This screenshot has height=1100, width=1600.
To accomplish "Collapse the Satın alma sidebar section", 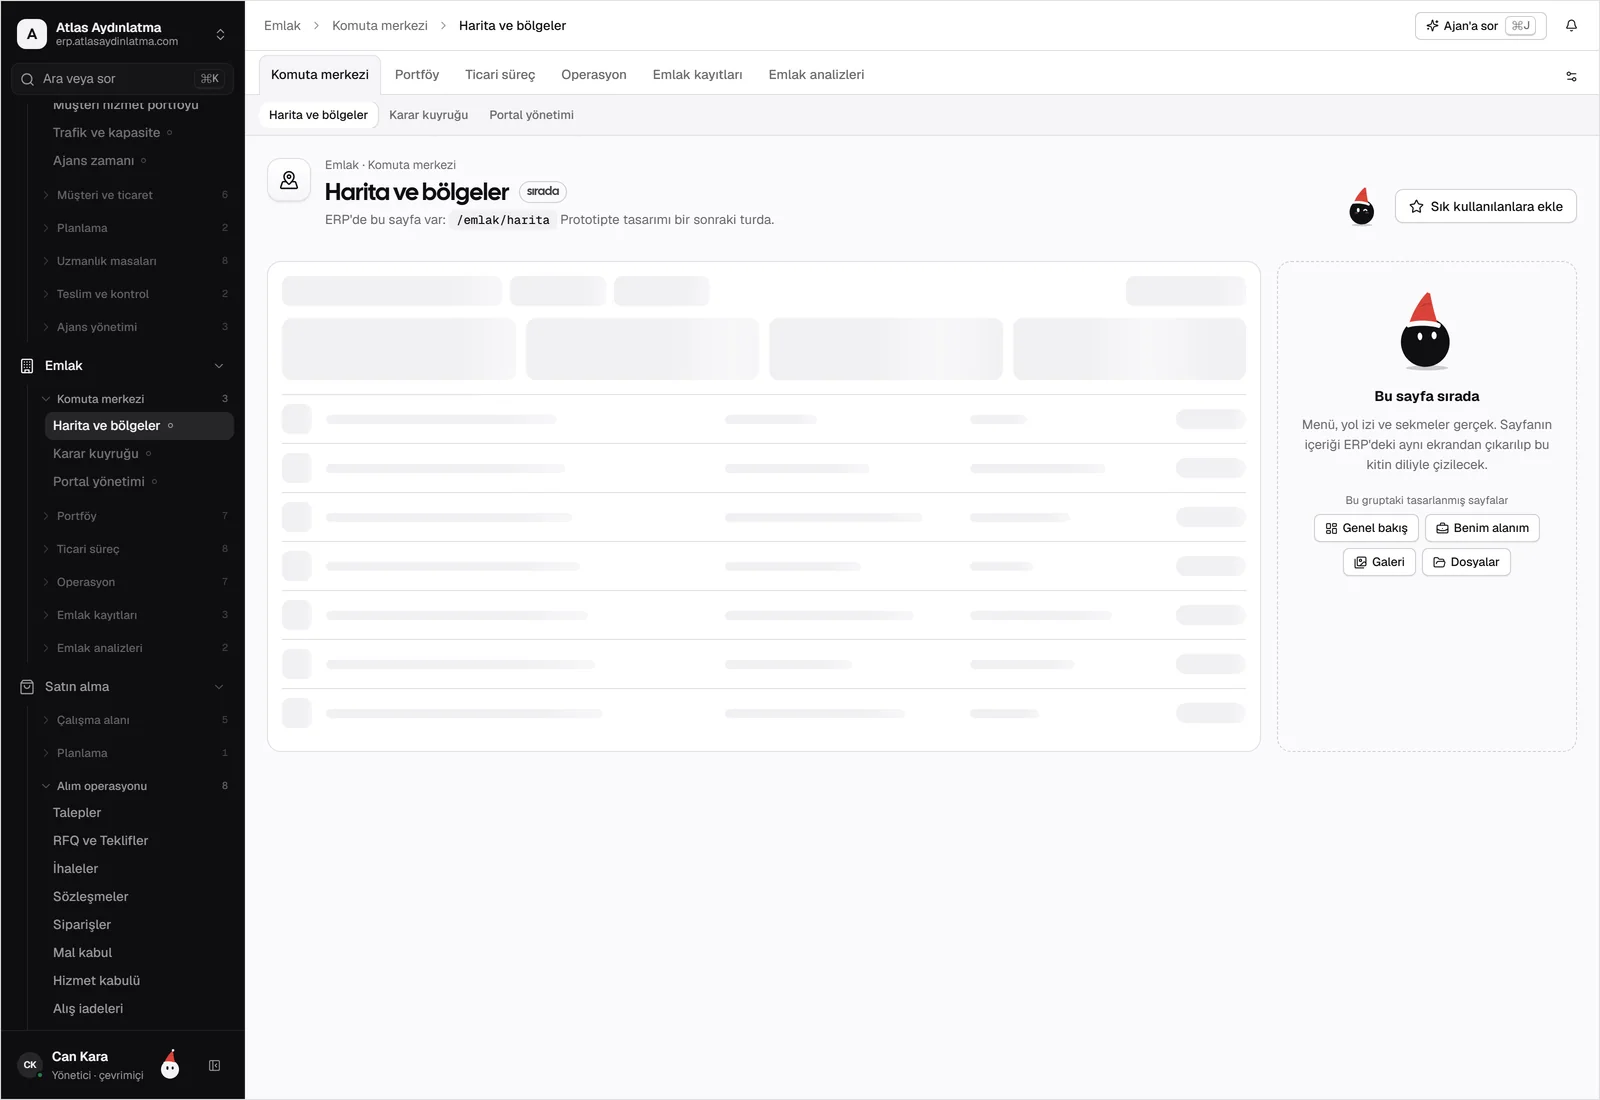I will (x=219, y=687).
